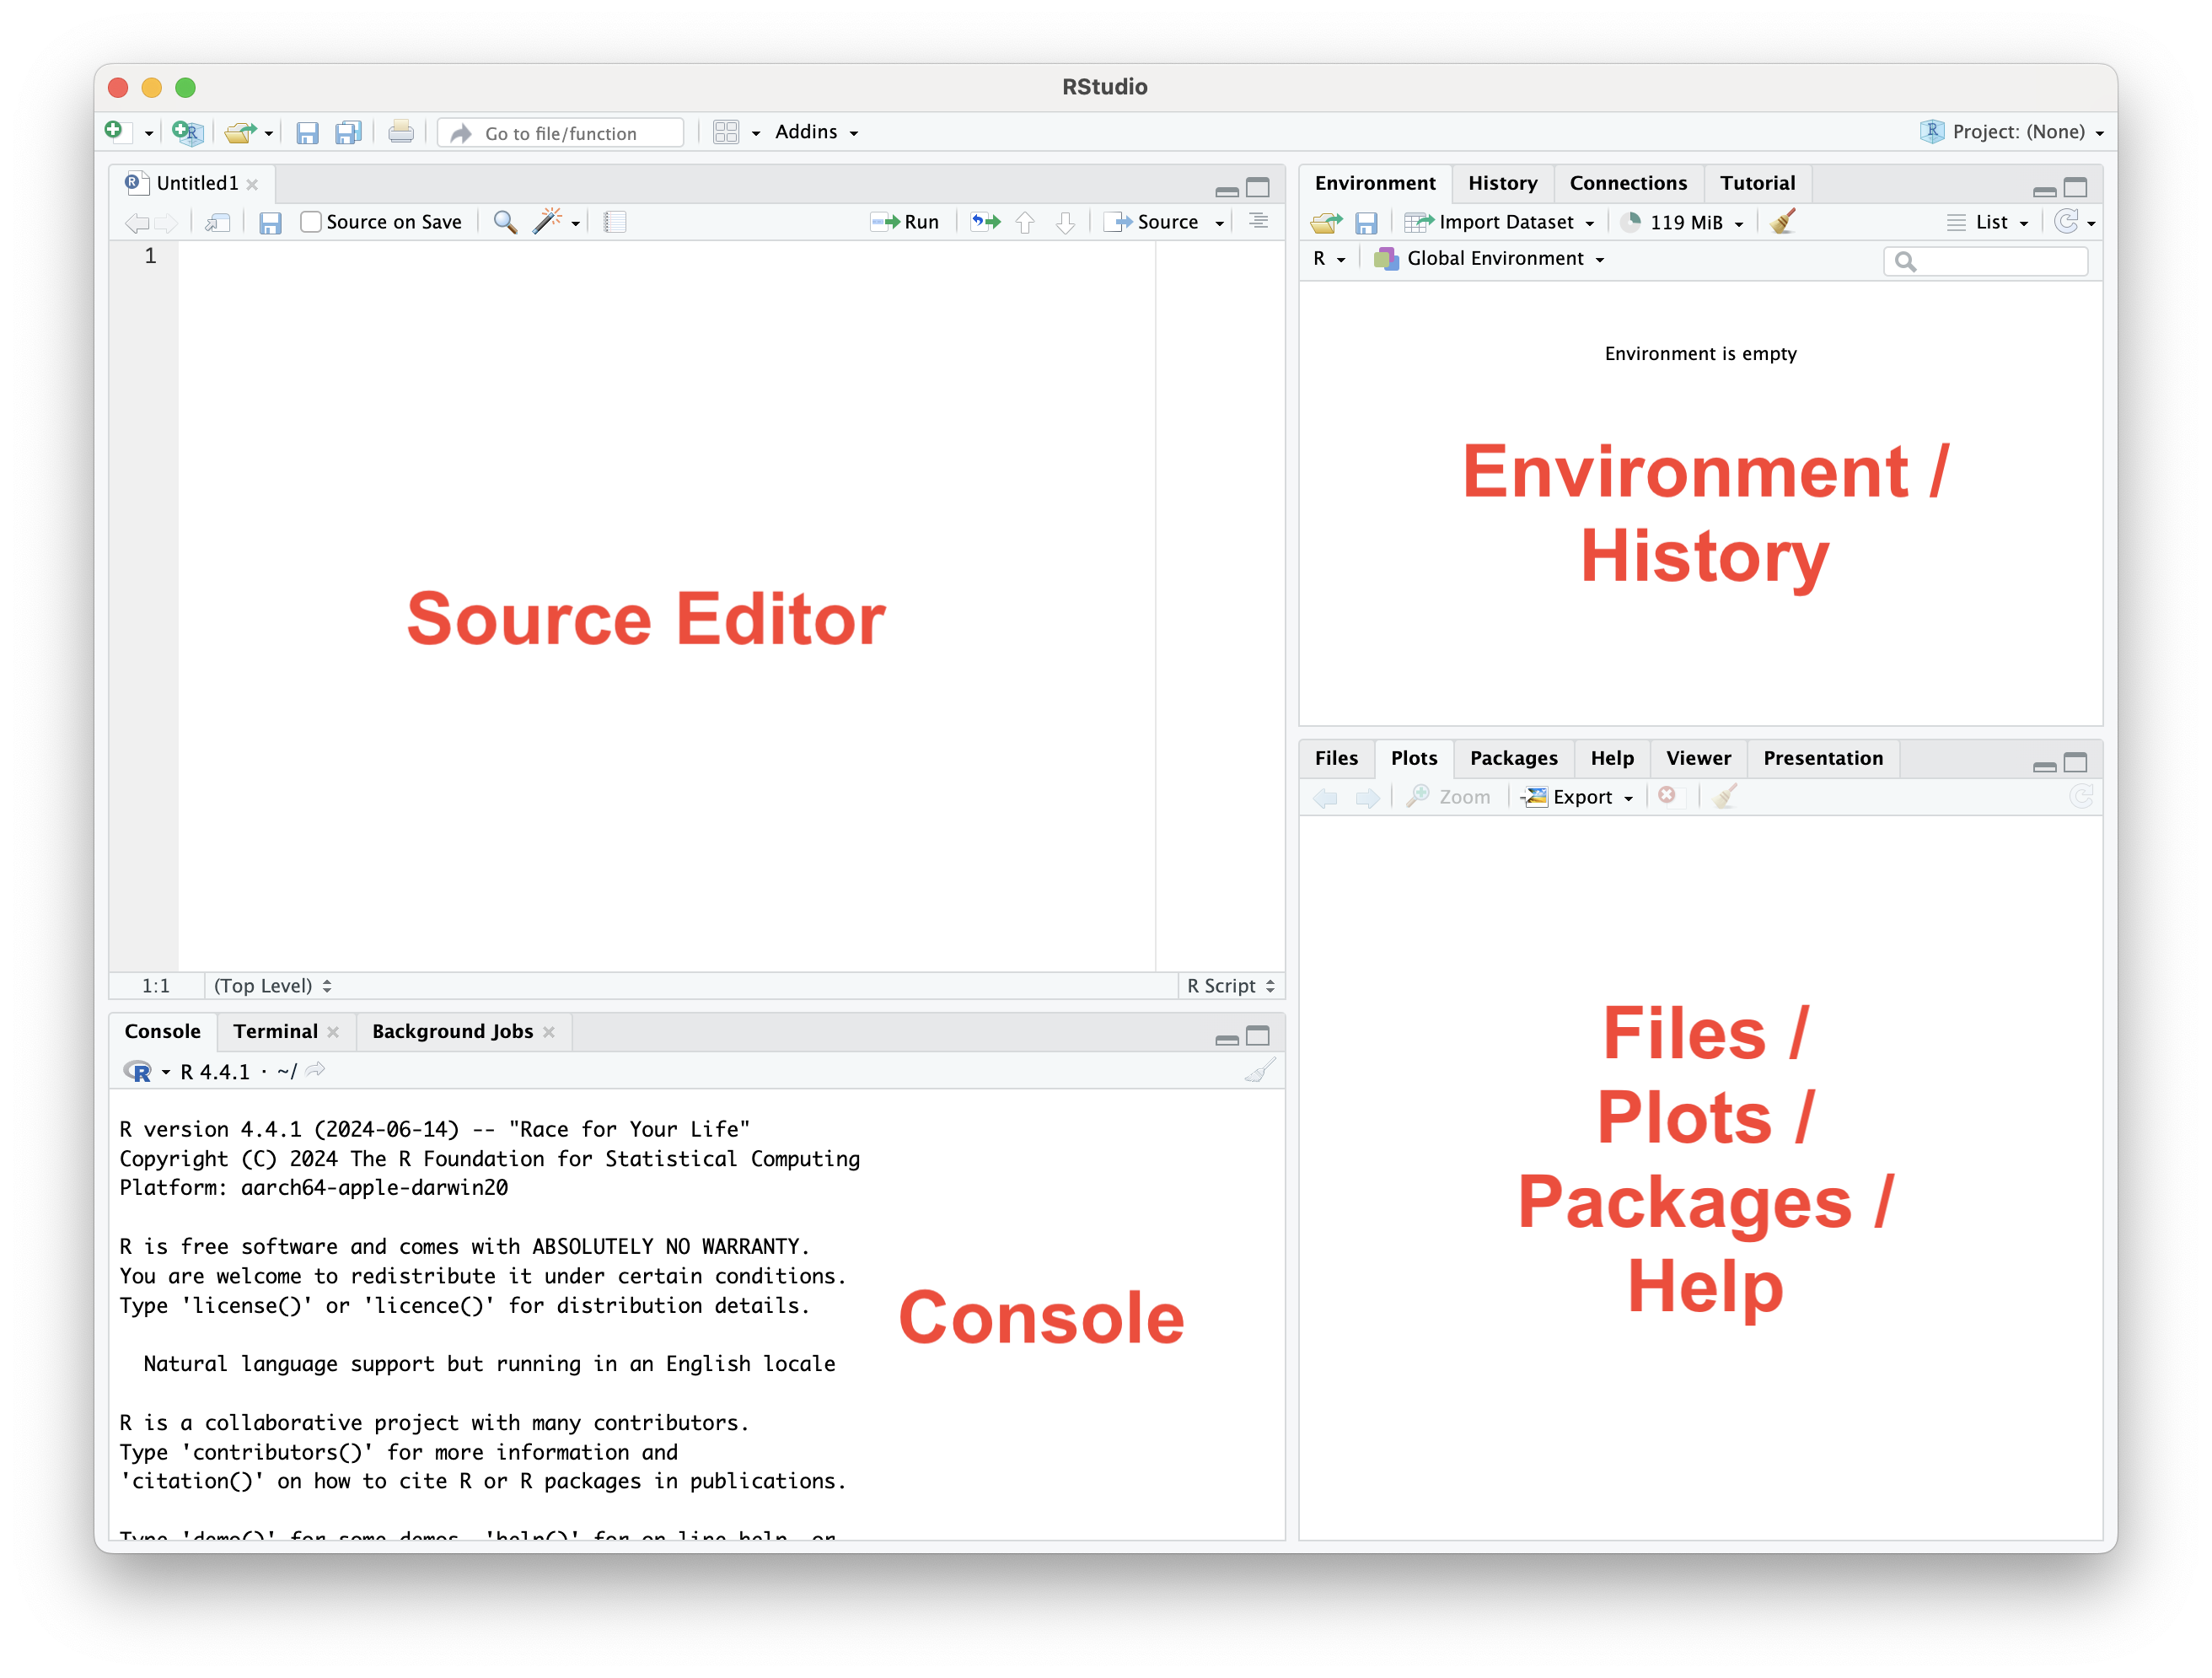The width and height of the screenshot is (2212, 1678).
Task: Refresh current plot icon
Action: pos(2081,797)
